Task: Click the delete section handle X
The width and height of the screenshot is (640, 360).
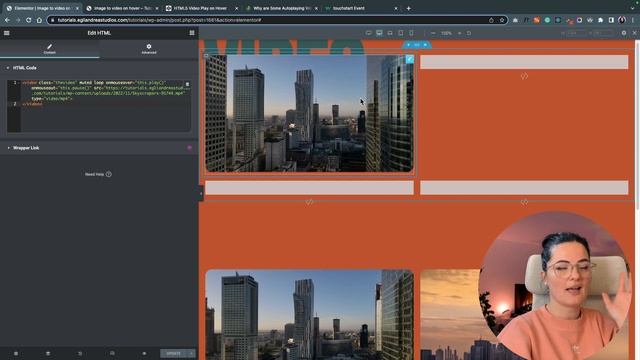Action: pos(425,45)
